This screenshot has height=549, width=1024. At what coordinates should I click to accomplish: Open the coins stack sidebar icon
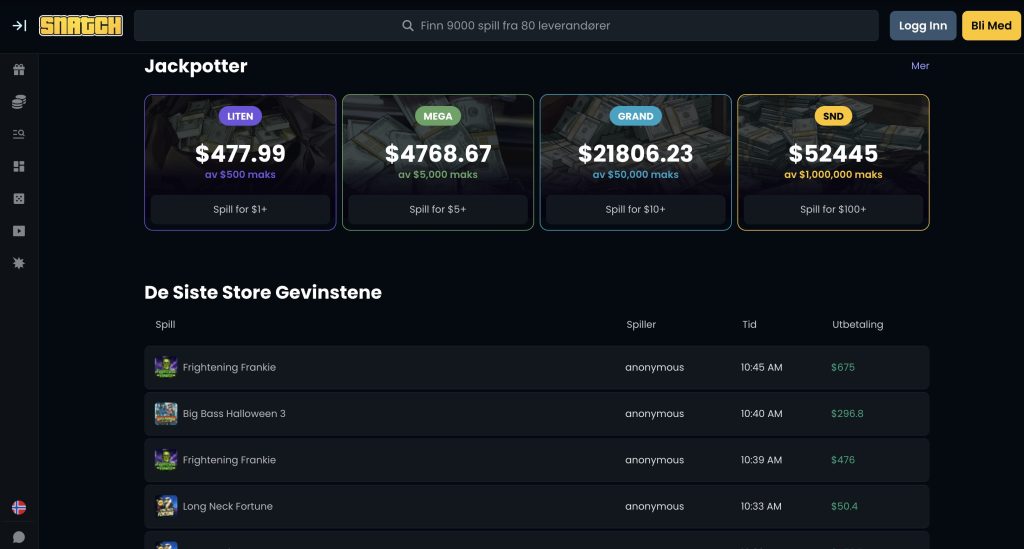18,102
